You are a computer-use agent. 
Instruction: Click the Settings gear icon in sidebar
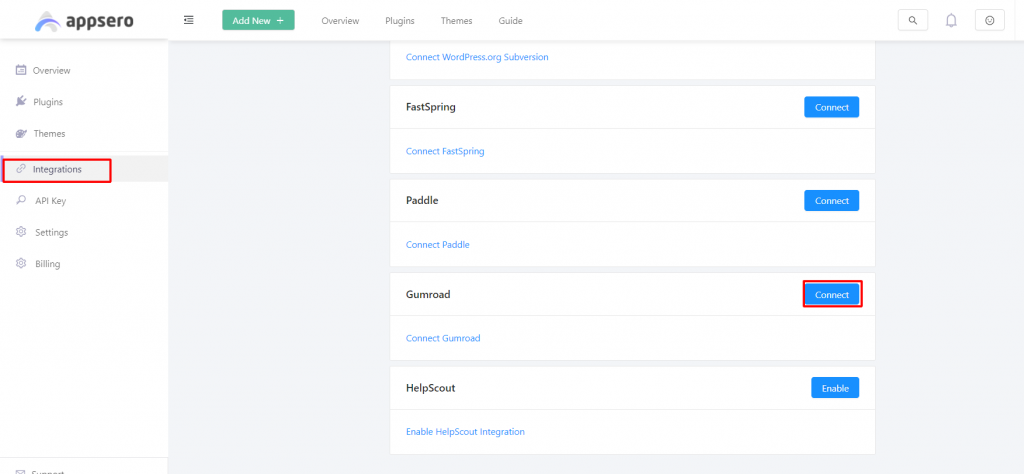click(21, 232)
